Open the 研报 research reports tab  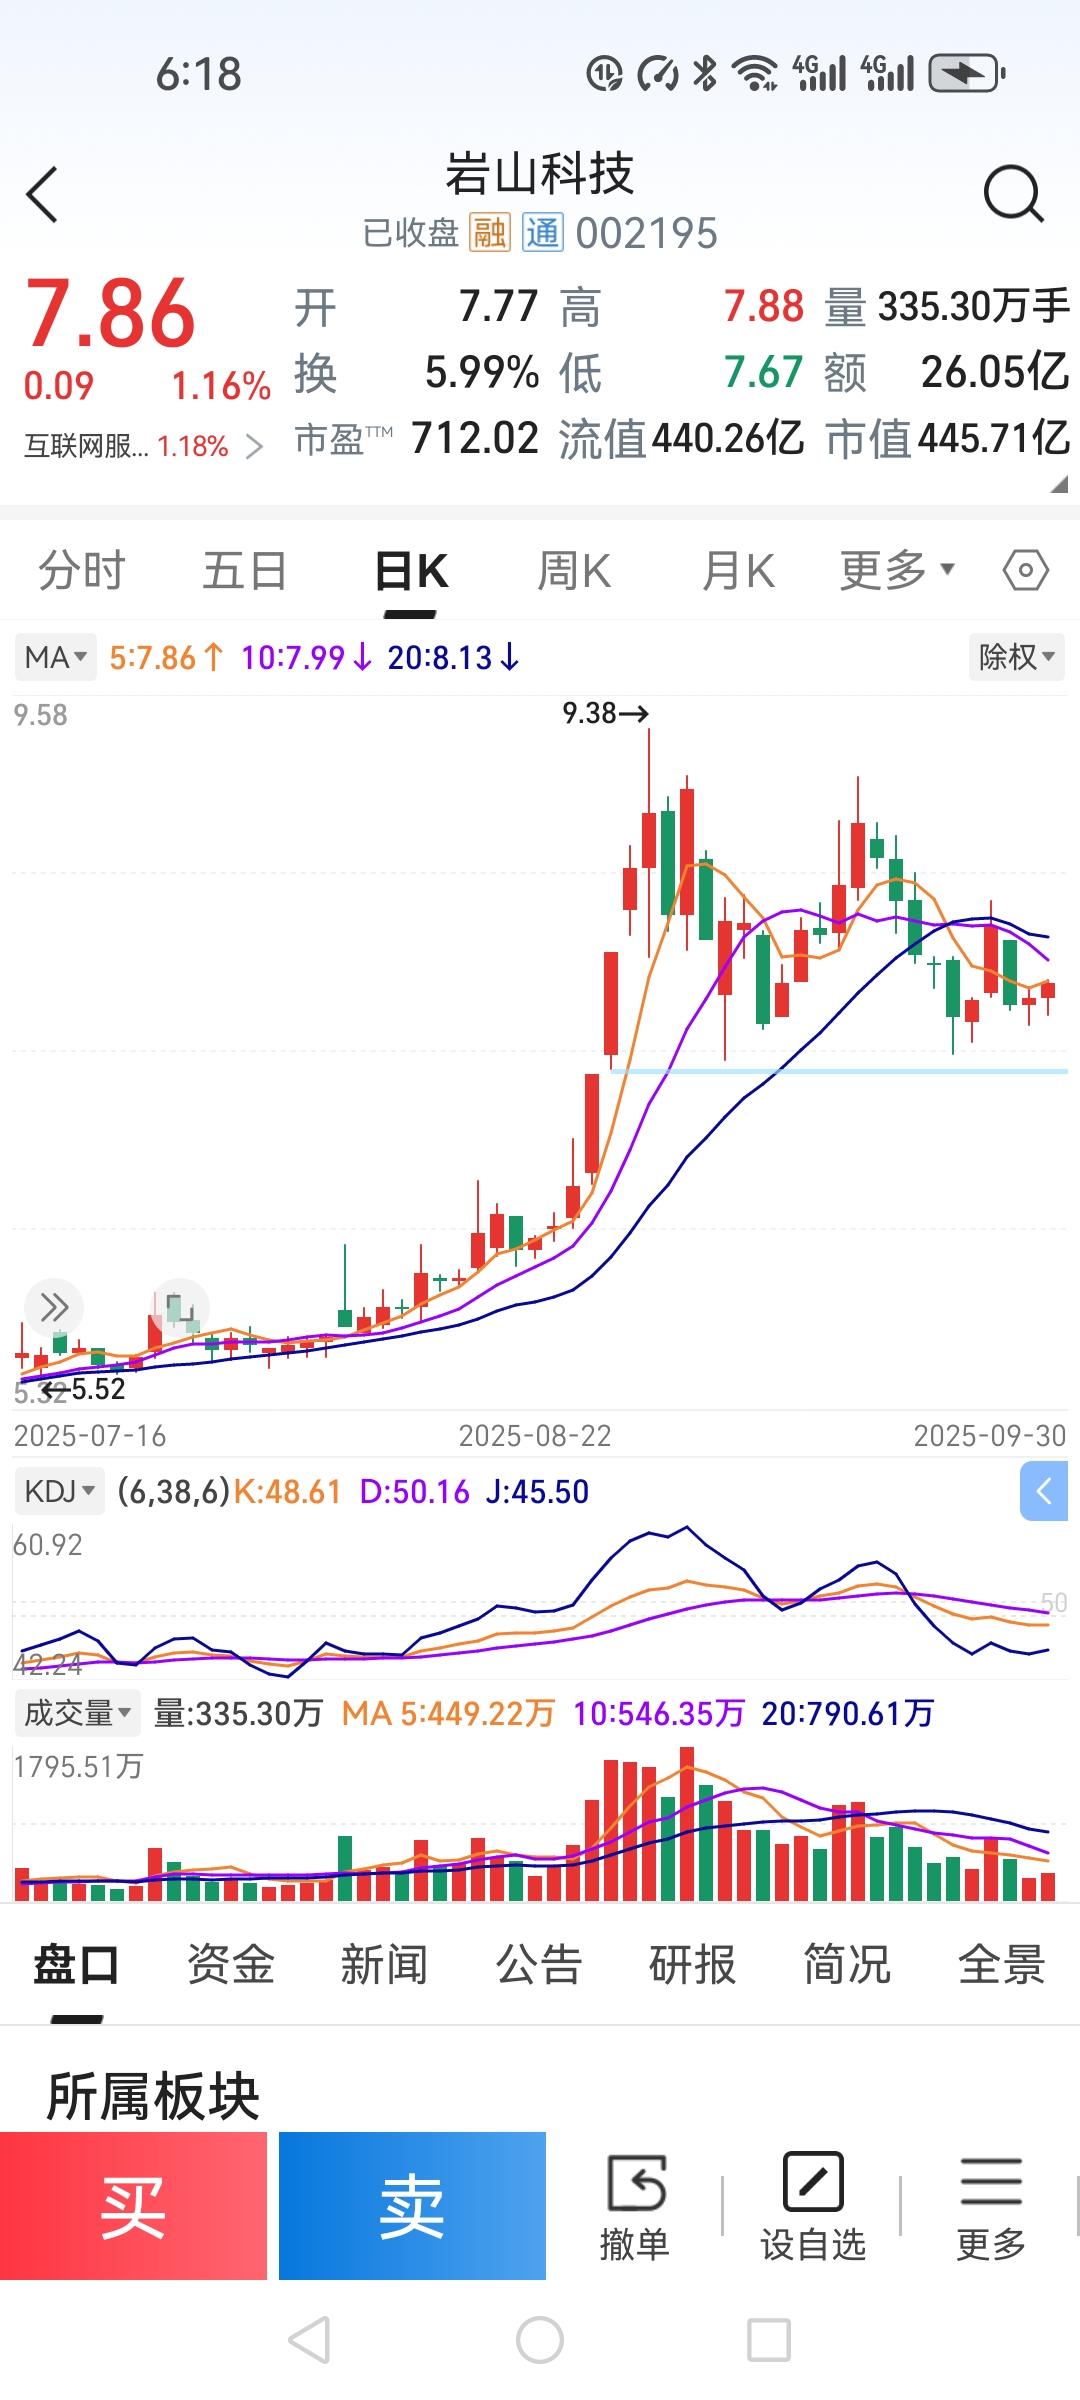[693, 1964]
